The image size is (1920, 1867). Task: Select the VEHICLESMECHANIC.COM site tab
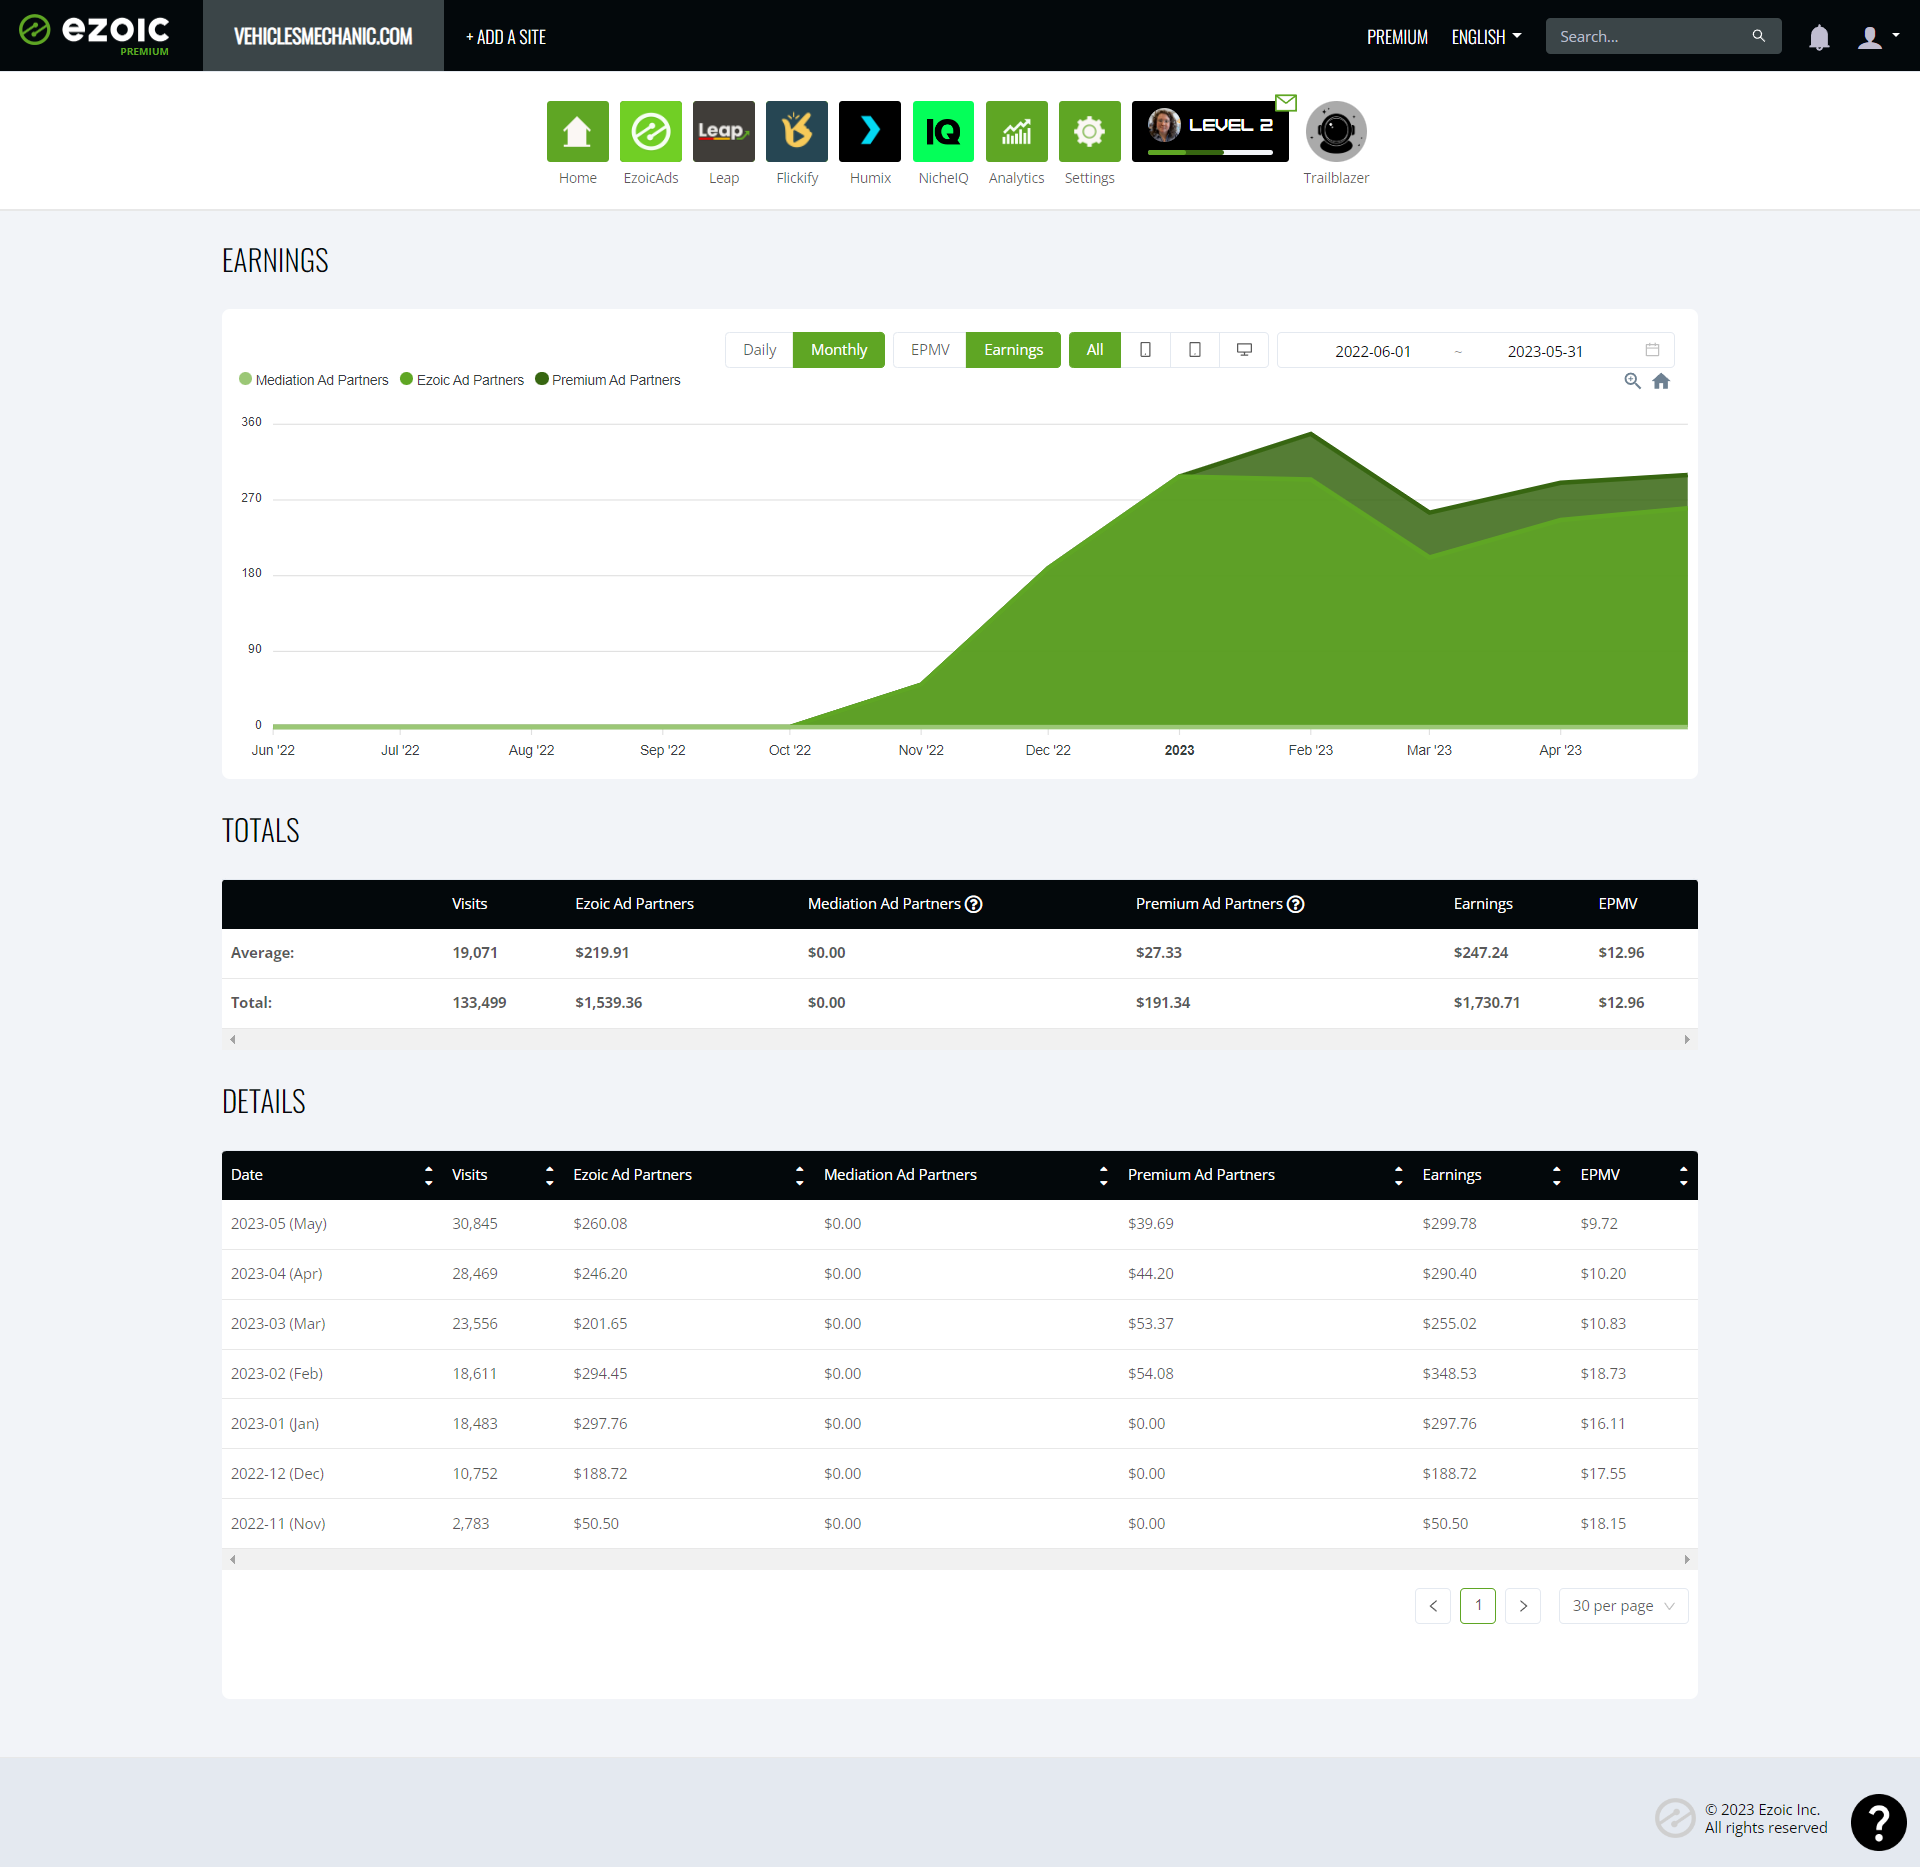(323, 36)
